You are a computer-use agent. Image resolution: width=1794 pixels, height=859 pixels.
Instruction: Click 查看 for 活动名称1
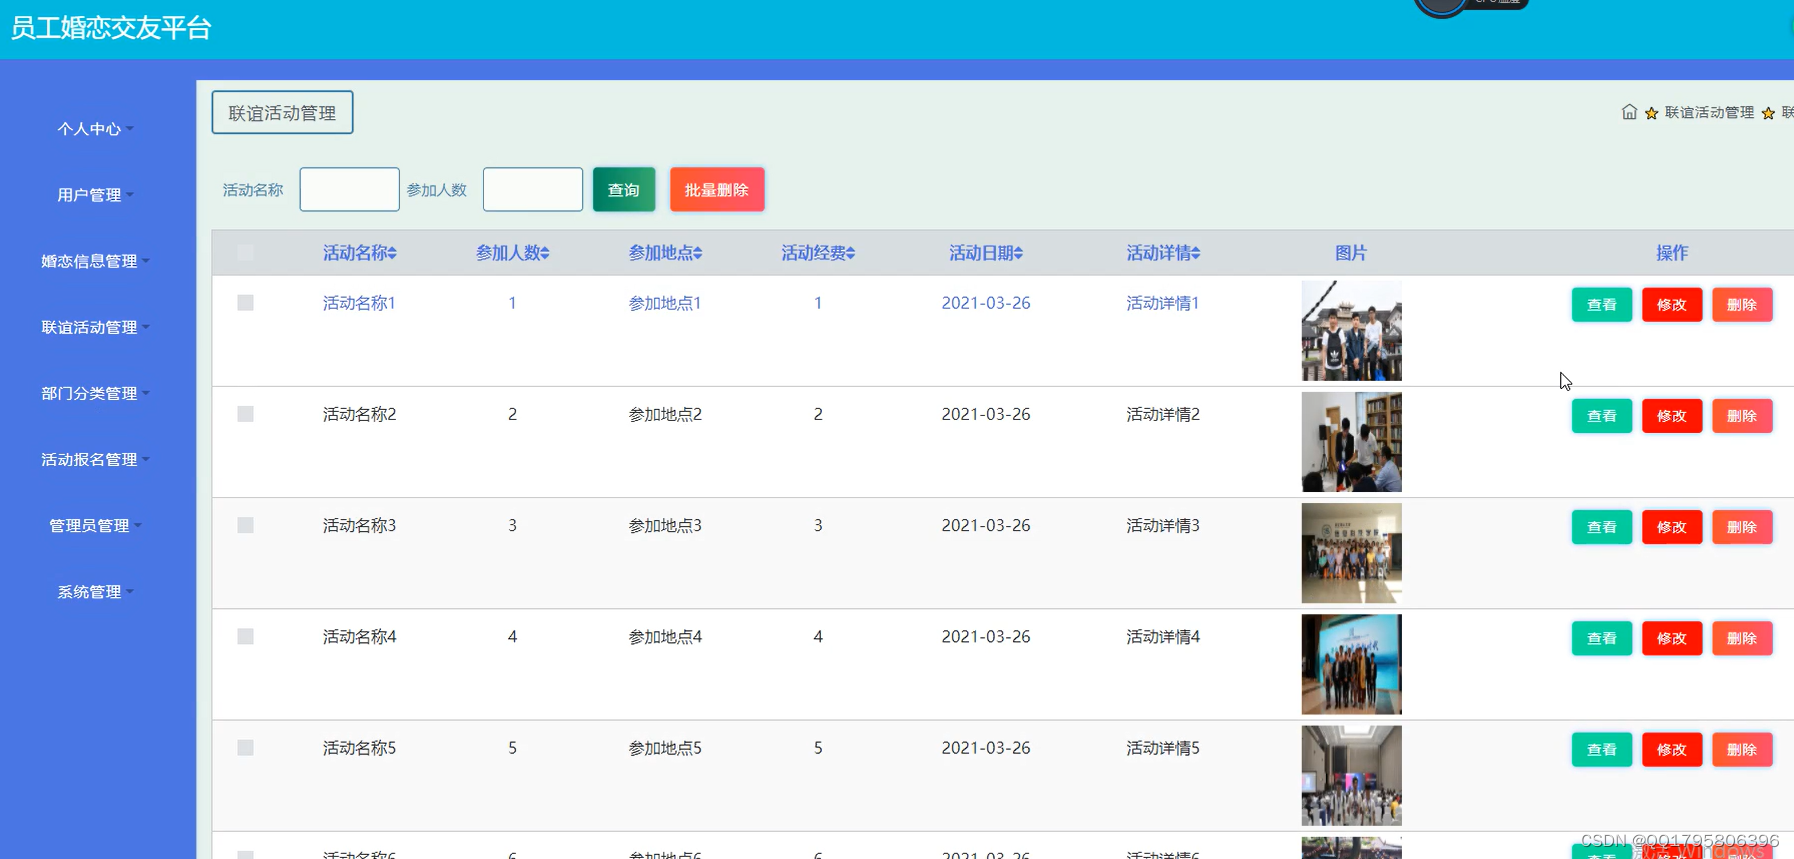(1602, 305)
